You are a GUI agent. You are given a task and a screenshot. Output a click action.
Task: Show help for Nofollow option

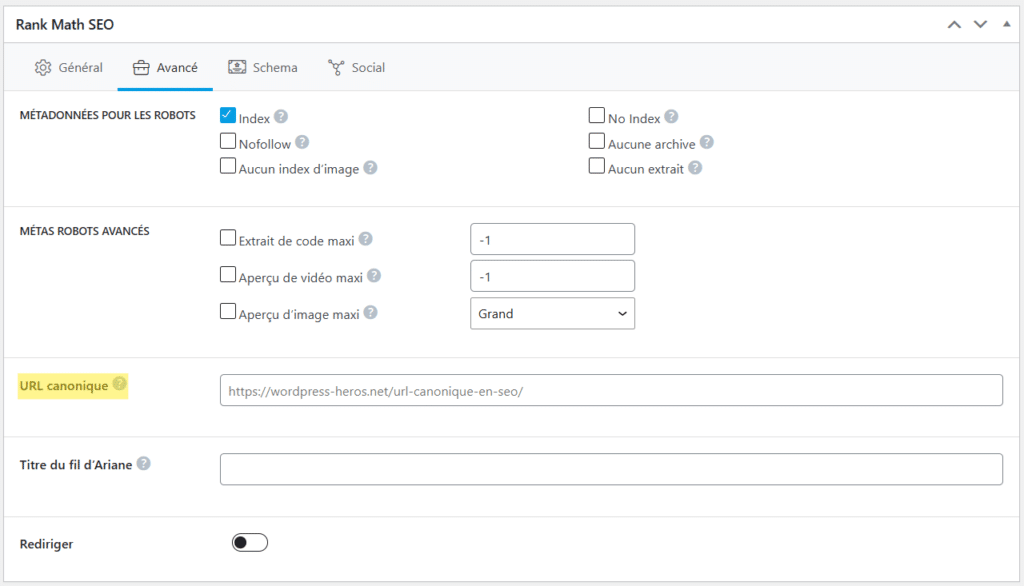[x=302, y=142]
